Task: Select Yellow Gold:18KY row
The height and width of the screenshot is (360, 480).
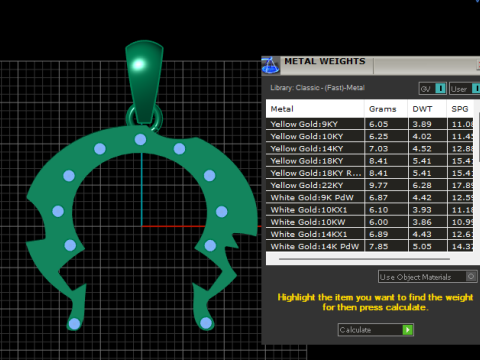Action: pos(369,161)
